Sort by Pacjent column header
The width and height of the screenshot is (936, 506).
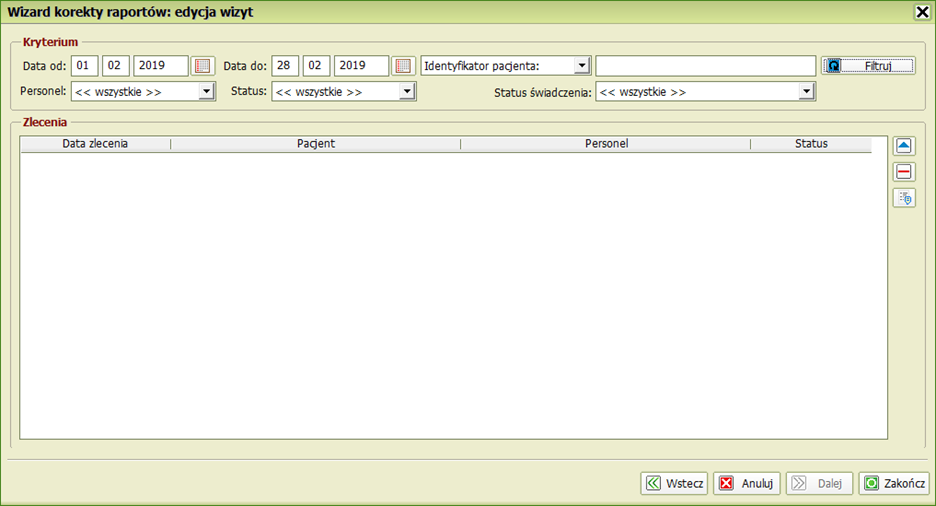315,144
